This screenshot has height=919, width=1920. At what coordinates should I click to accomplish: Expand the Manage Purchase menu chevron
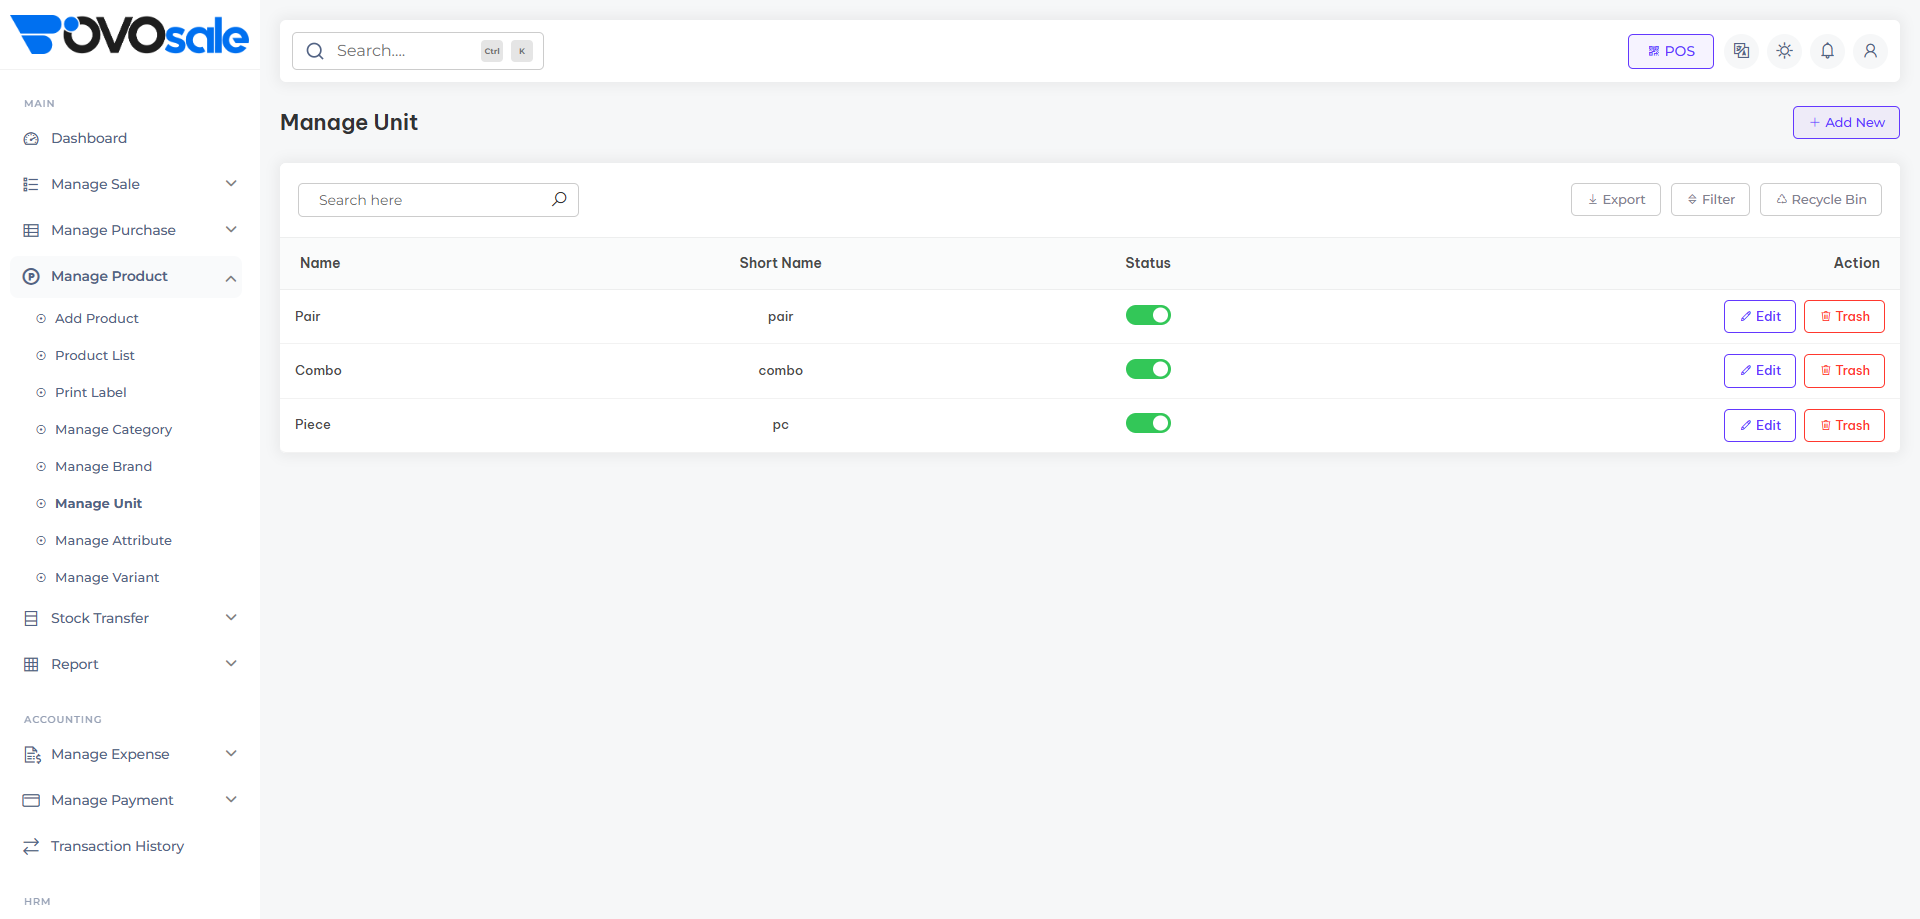(x=231, y=230)
